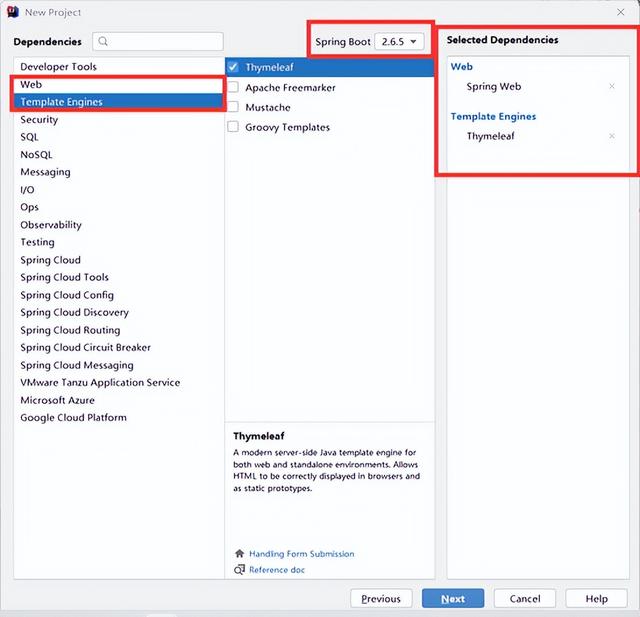Select the Spring Cloud Discovery category
The width and height of the screenshot is (640, 617).
click(x=118, y=313)
